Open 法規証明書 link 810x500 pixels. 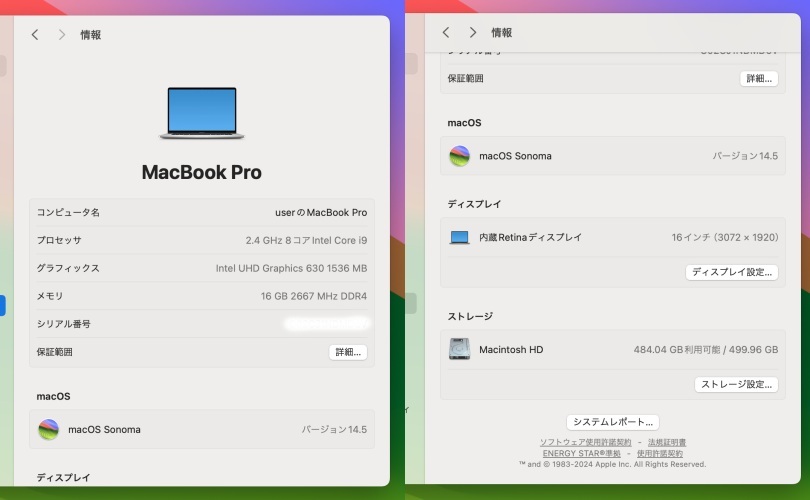pos(667,442)
